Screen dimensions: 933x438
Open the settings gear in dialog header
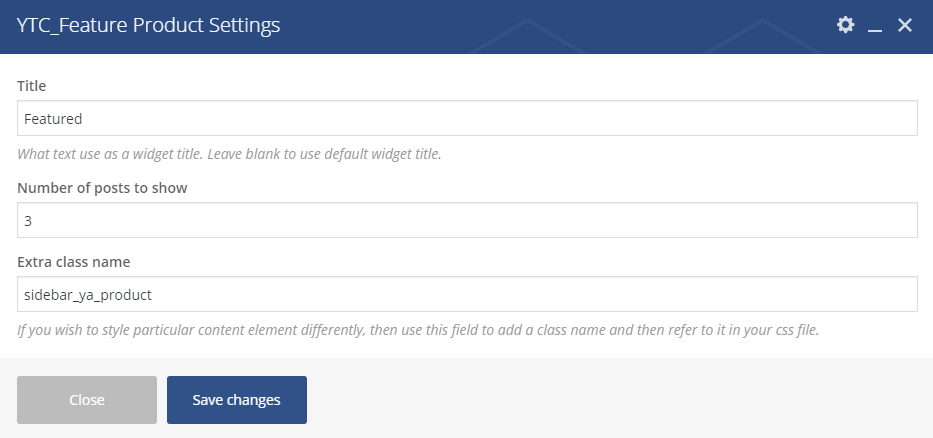(845, 25)
